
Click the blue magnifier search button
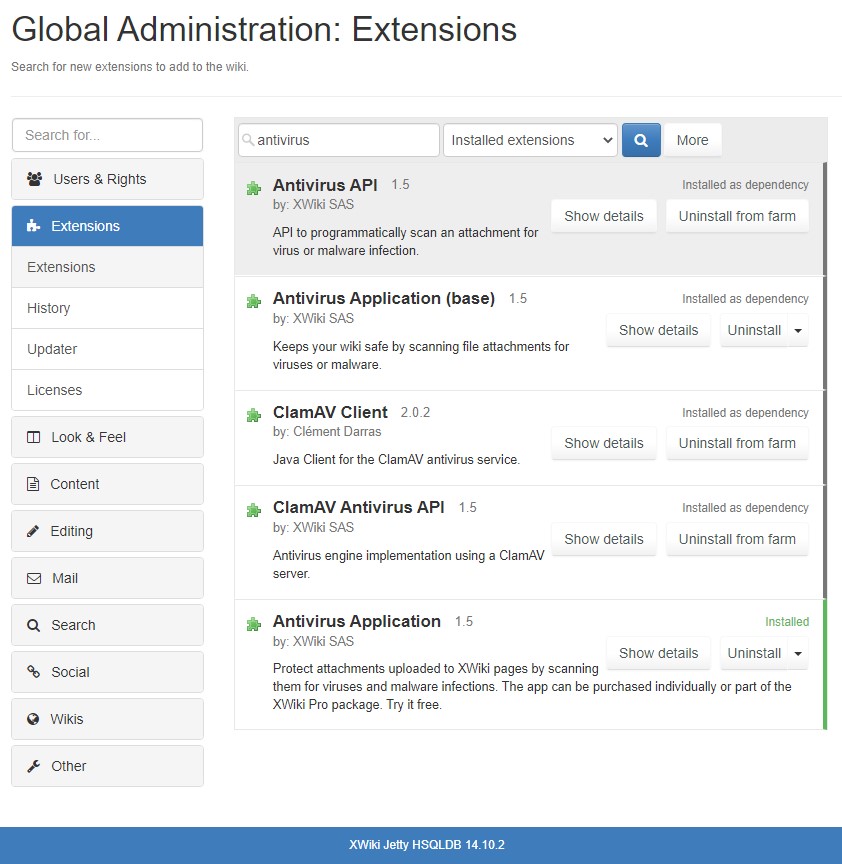pyautogui.click(x=641, y=140)
